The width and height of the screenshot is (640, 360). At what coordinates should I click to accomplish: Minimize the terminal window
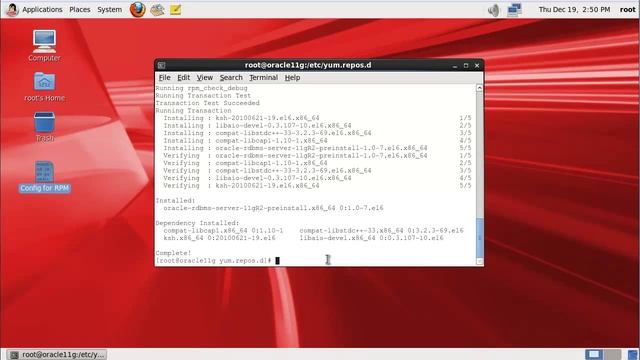tap(455, 65)
